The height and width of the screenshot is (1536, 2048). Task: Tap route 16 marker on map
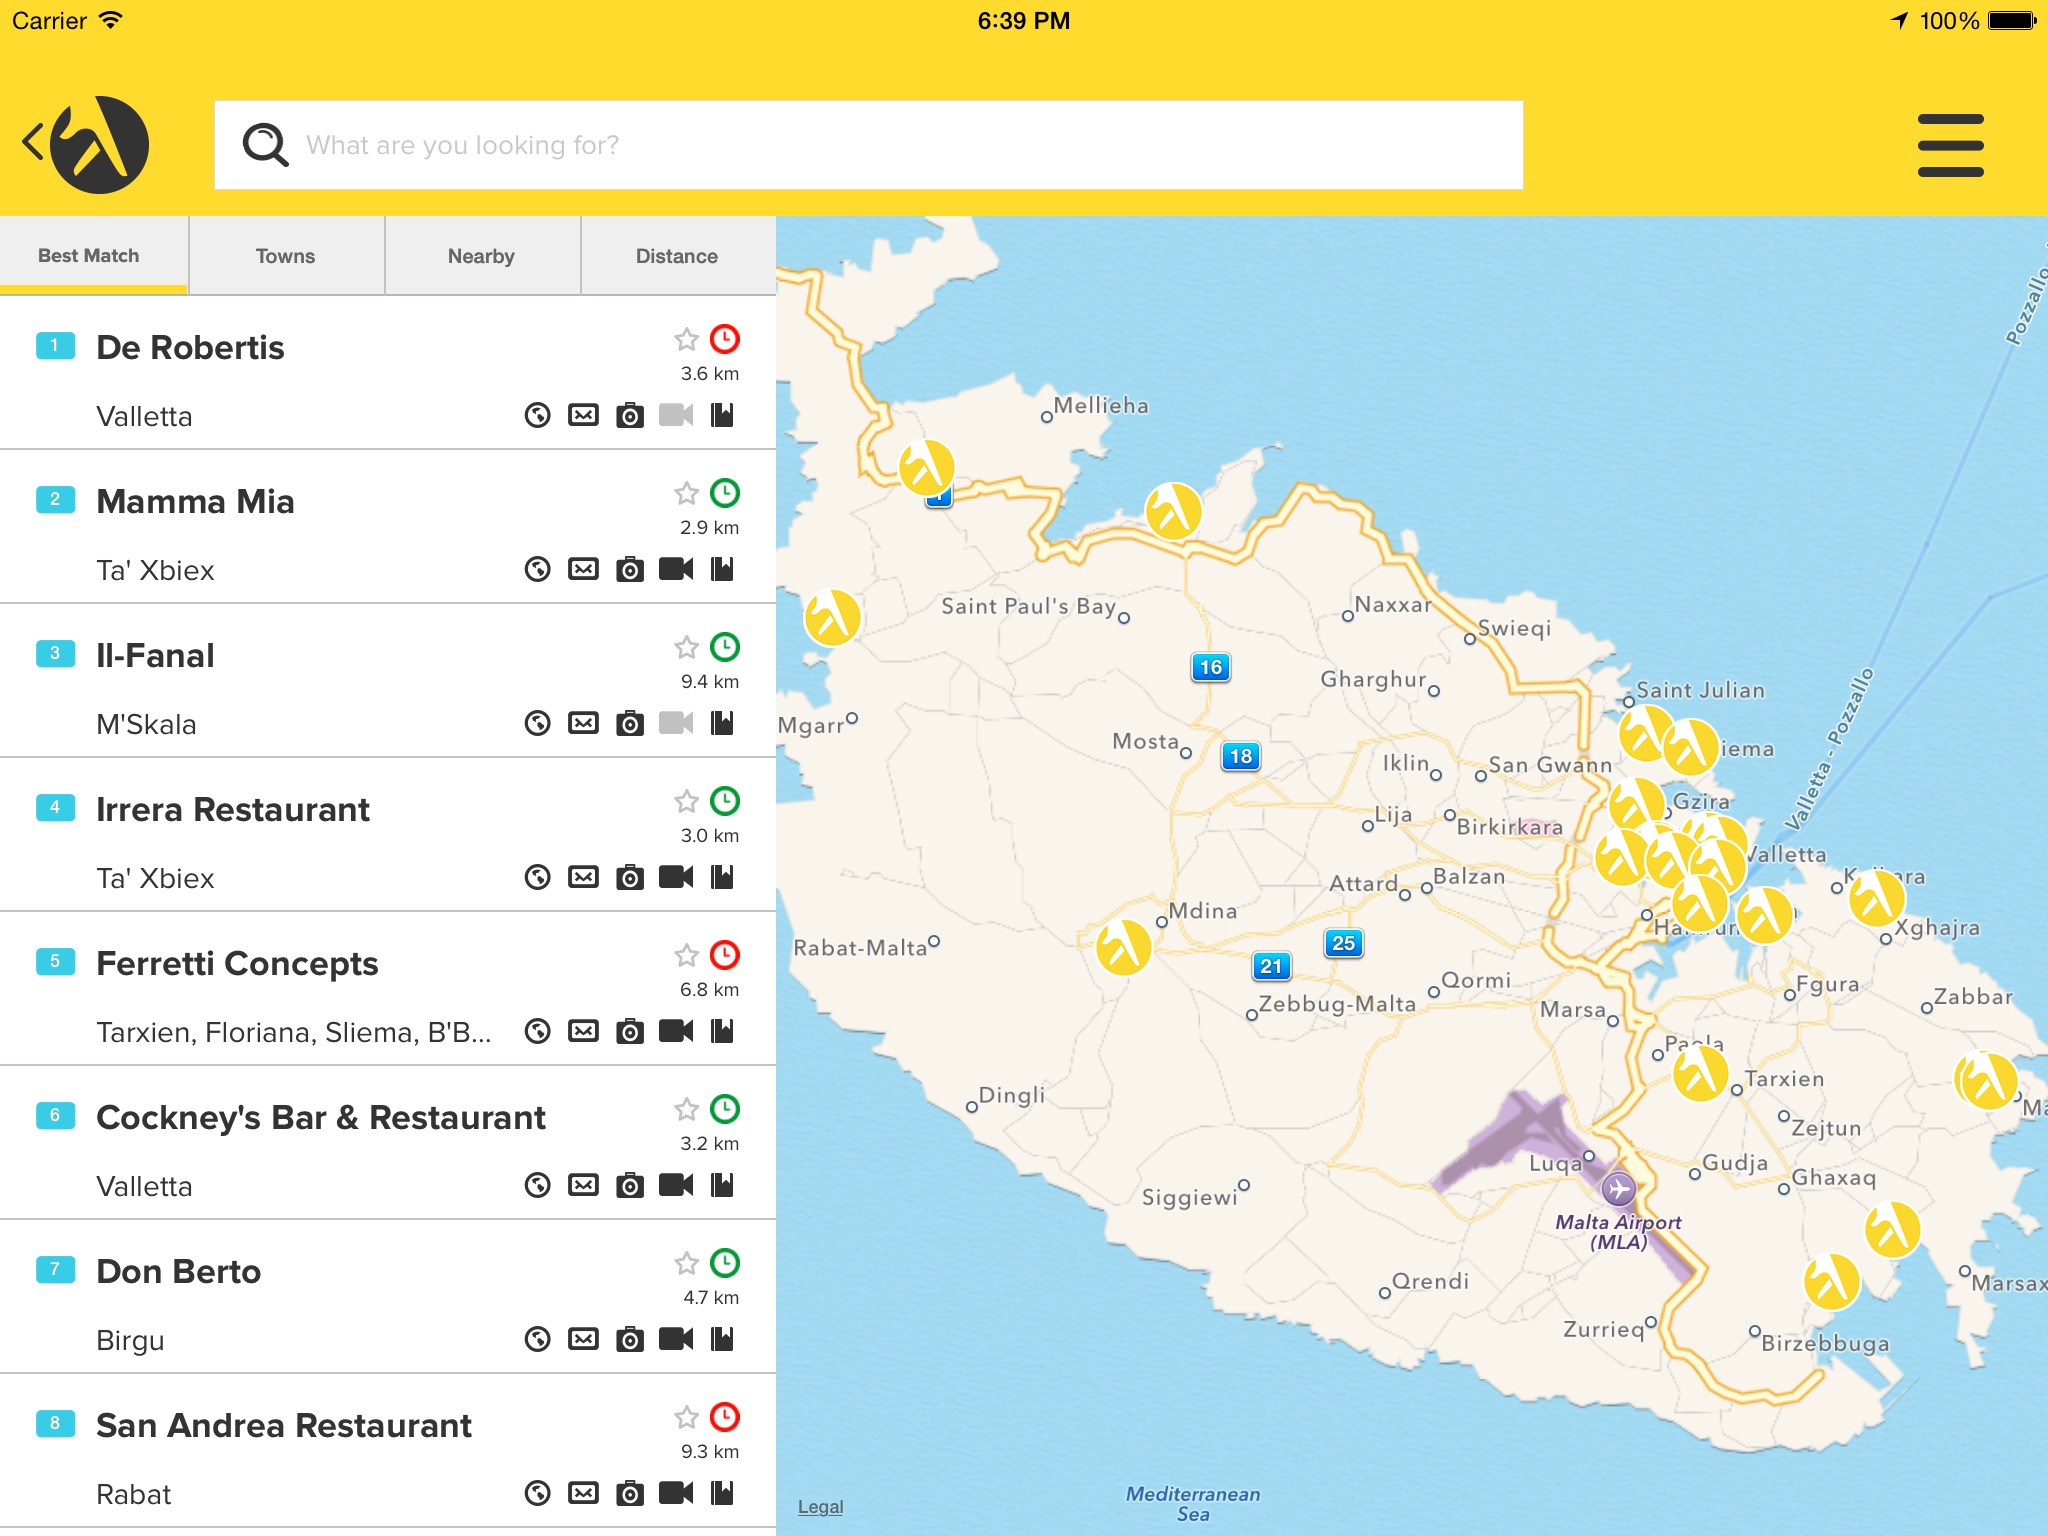[1210, 667]
